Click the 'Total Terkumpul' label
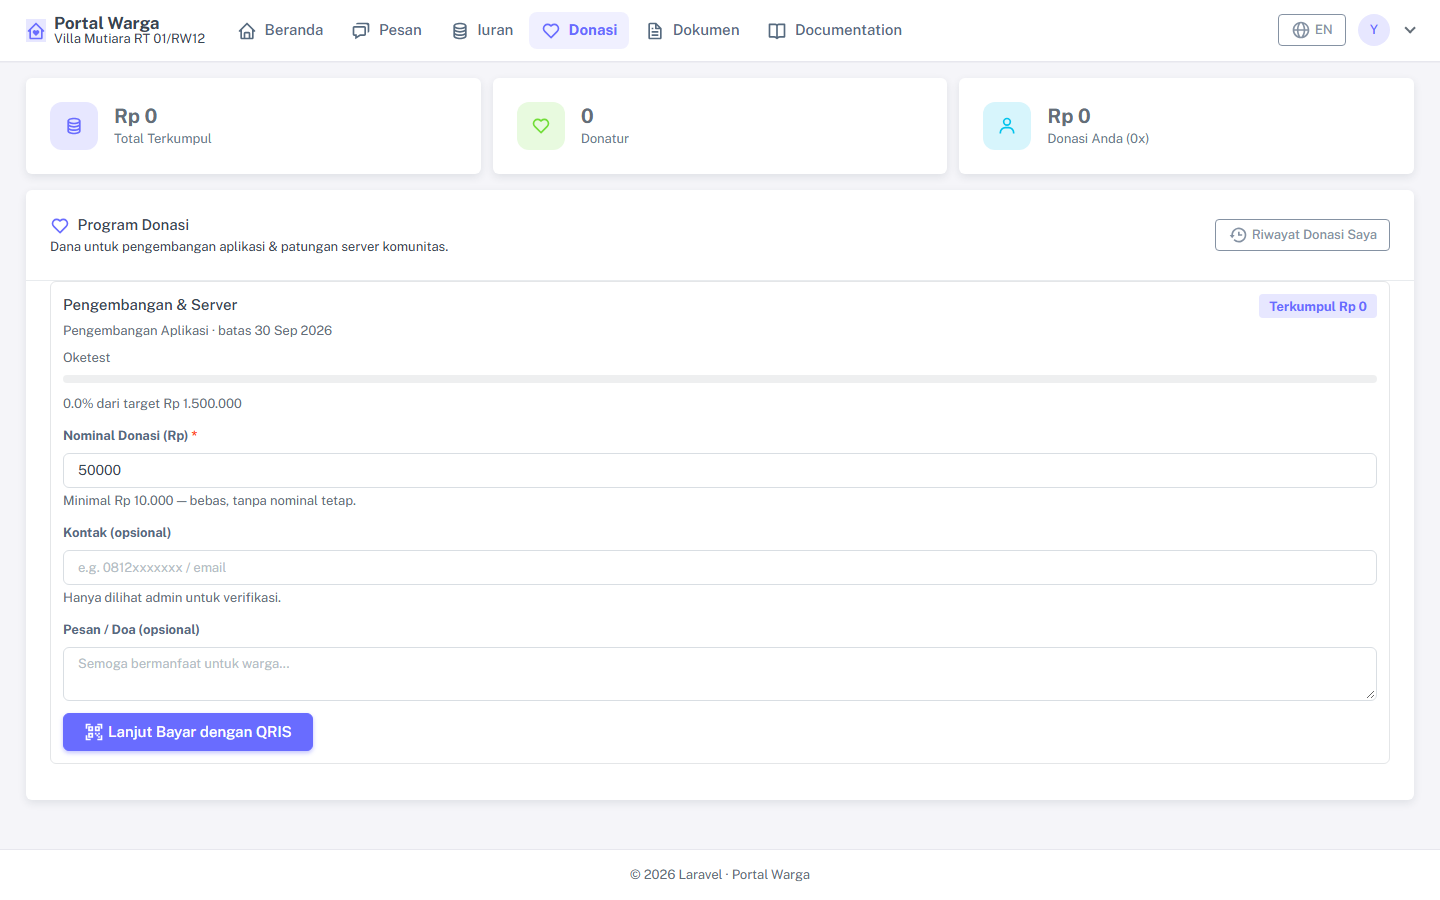This screenshot has height=900, width=1440. point(163,139)
